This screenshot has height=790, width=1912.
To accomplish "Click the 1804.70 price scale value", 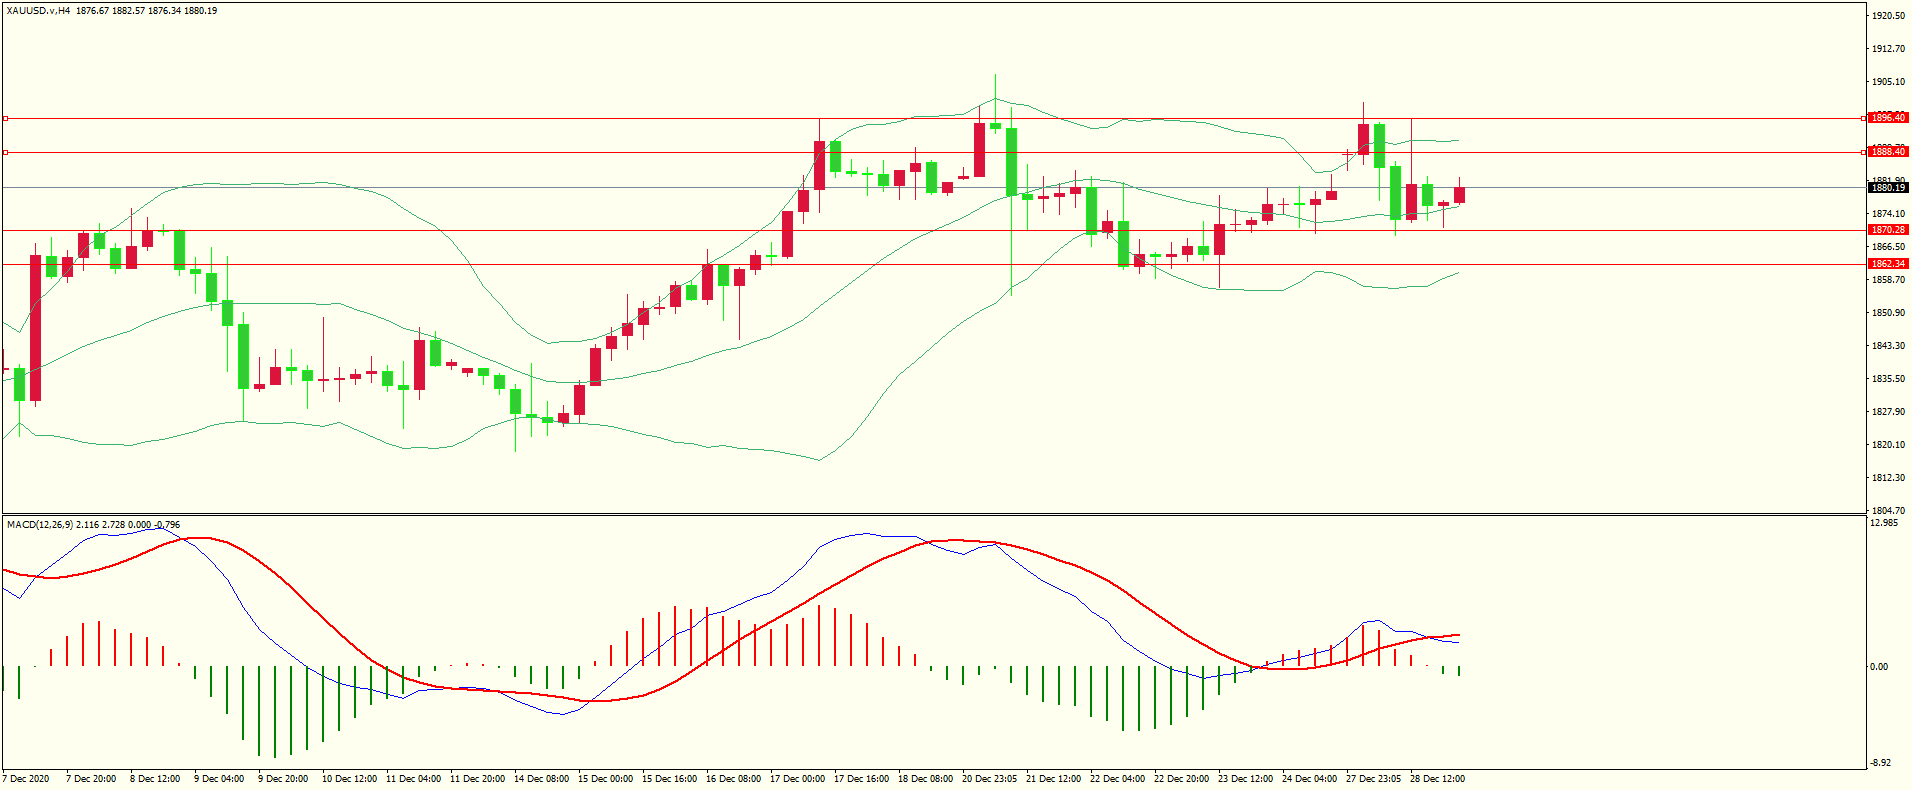I will [1887, 510].
